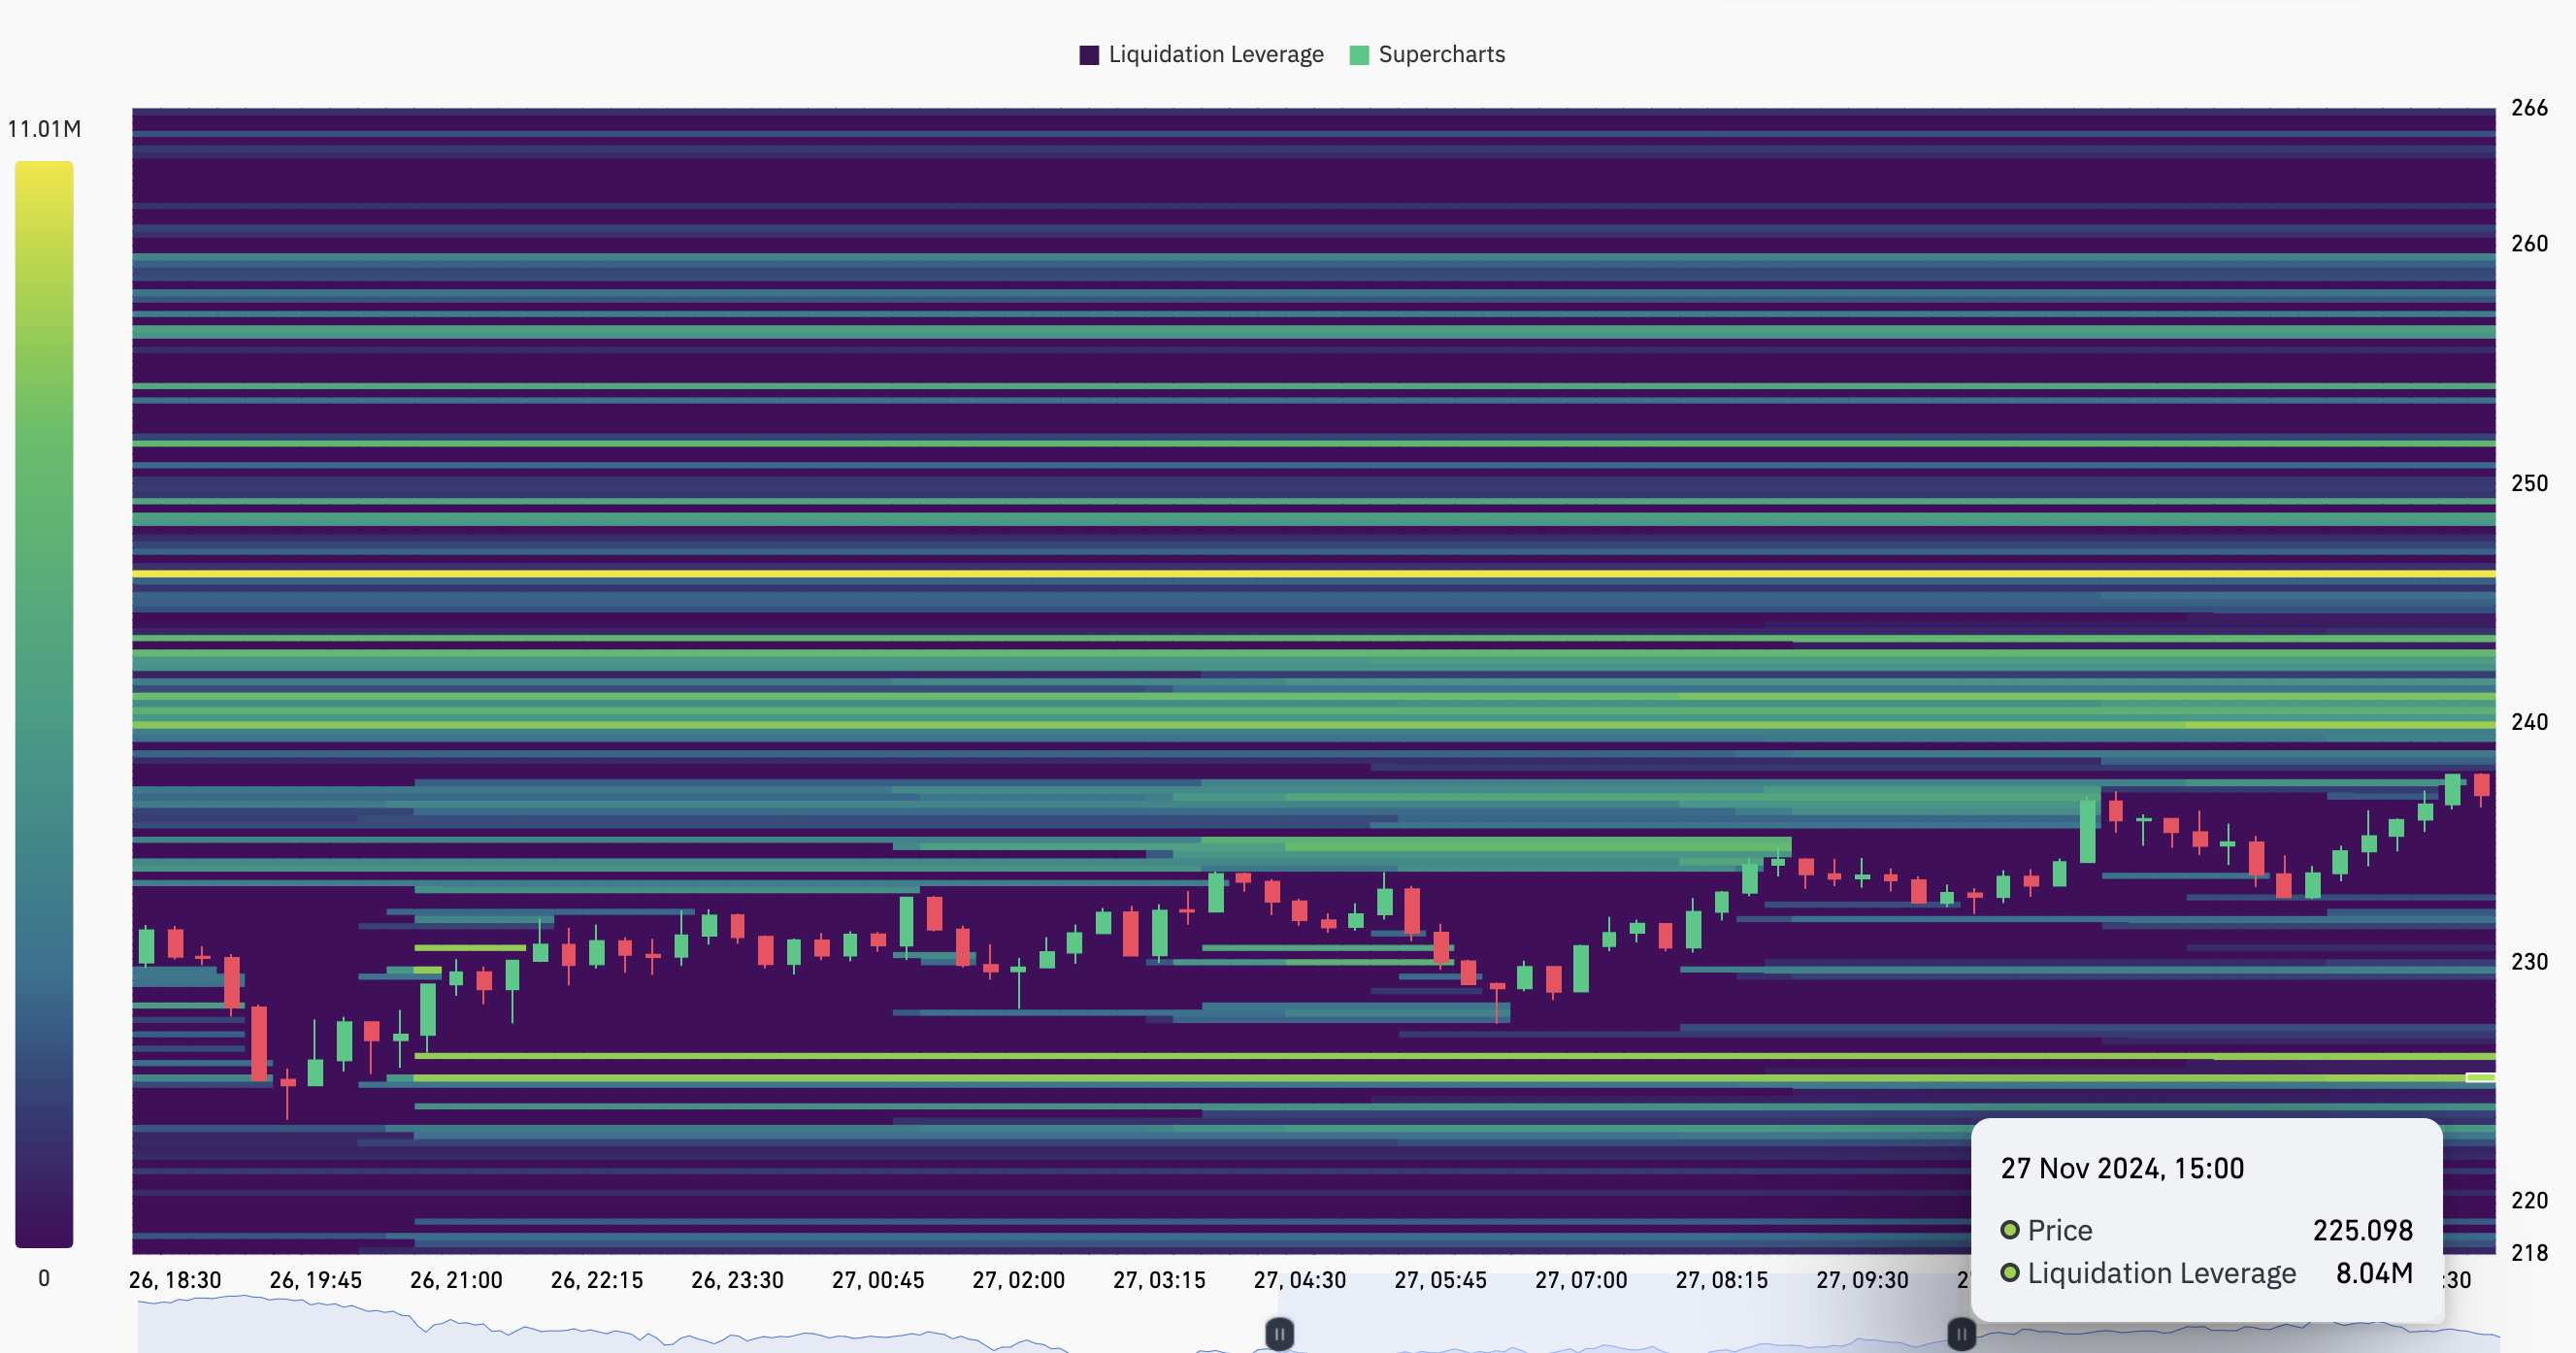2576x1353 pixels.
Task: Click the 250 price axis label
Action: point(2529,483)
